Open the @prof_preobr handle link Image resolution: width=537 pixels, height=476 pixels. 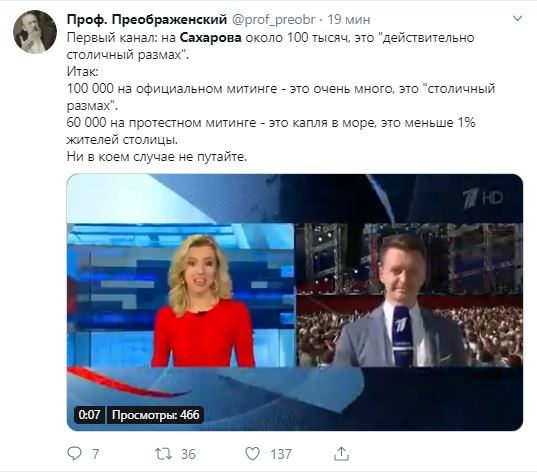click(x=273, y=20)
